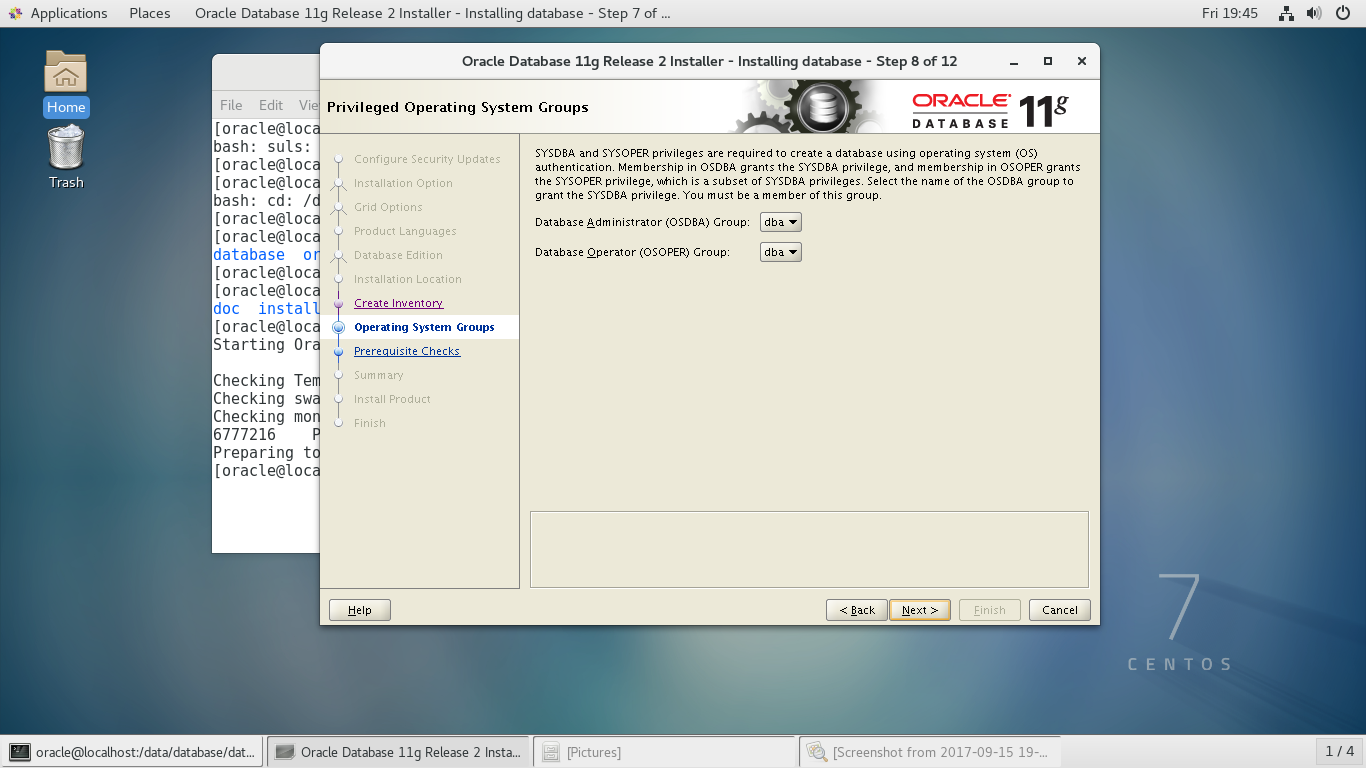
Task: Switch to Pictures taskbar item
Action: pyautogui.click(x=665, y=752)
